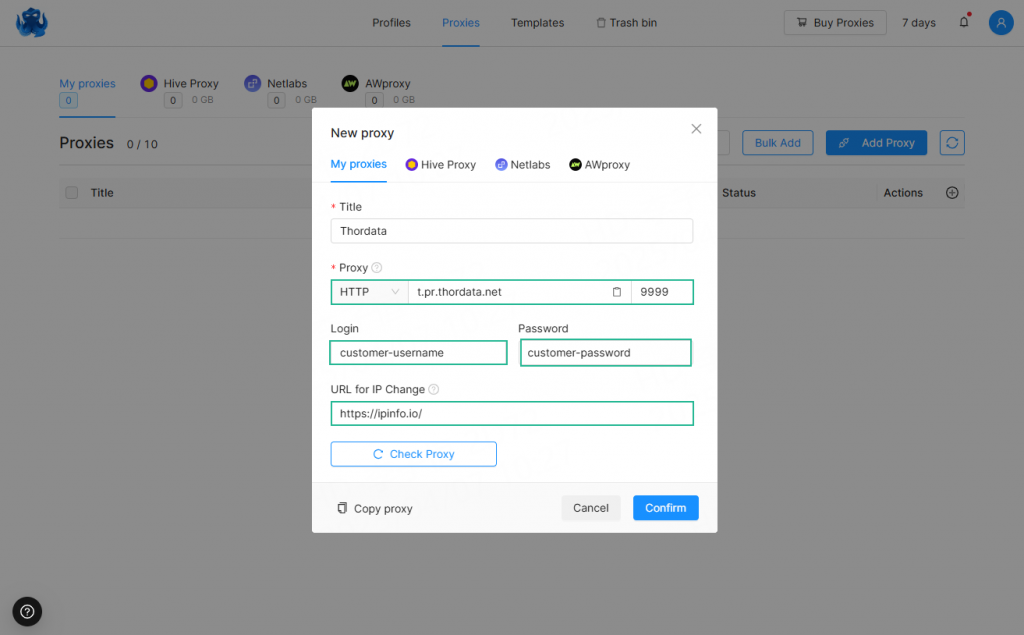
Task: Click the paste clipboard icon in host field
Action: tap(616, 292)
